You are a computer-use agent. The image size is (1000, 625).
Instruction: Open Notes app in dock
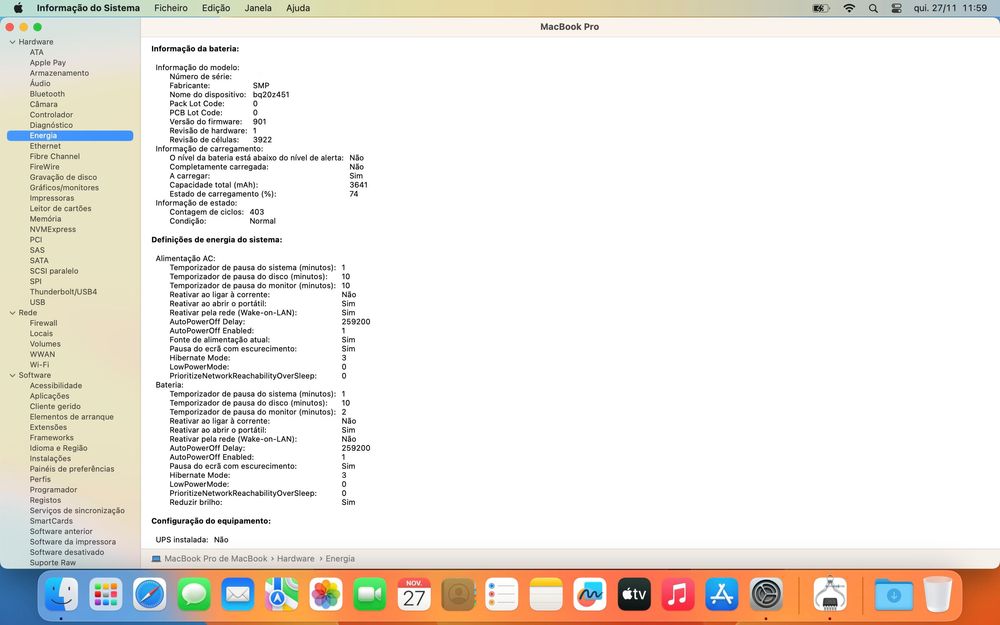click(x=546, y=594)
